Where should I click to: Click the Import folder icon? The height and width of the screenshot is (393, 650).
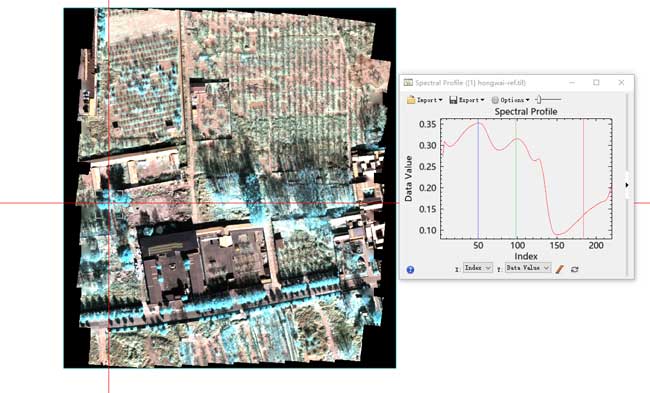(x=411, y=100)
